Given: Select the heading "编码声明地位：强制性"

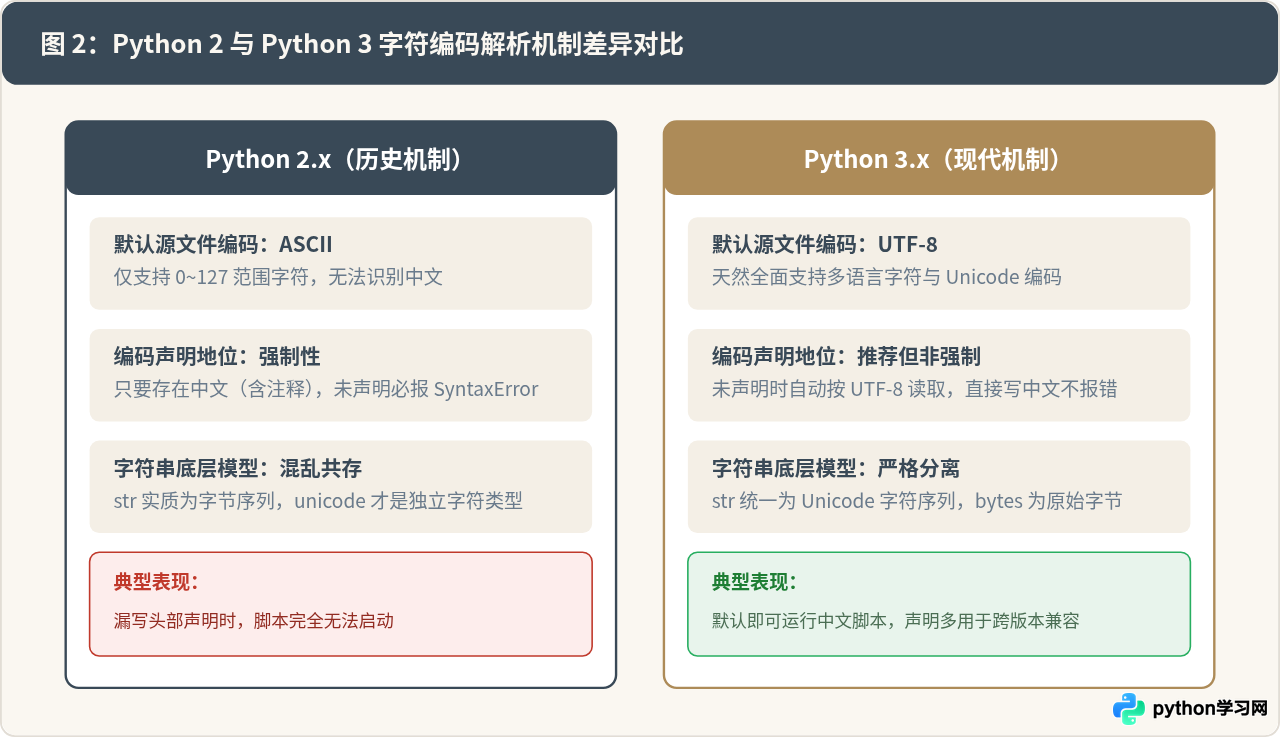Looking at the screenshot, I should [x=217, y=356].
